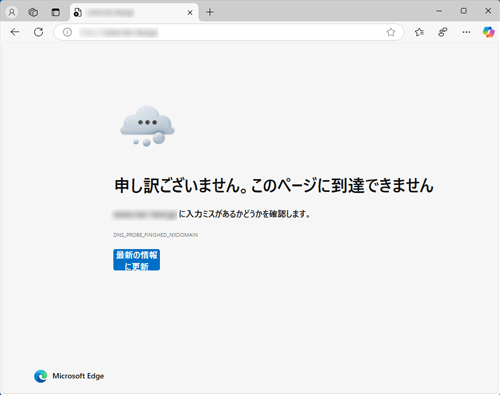Click the に入力ミスがあるかどうかを確認します text
This screenshot has height=395, width=500.
pyautogui.click(x=244, y=214)
